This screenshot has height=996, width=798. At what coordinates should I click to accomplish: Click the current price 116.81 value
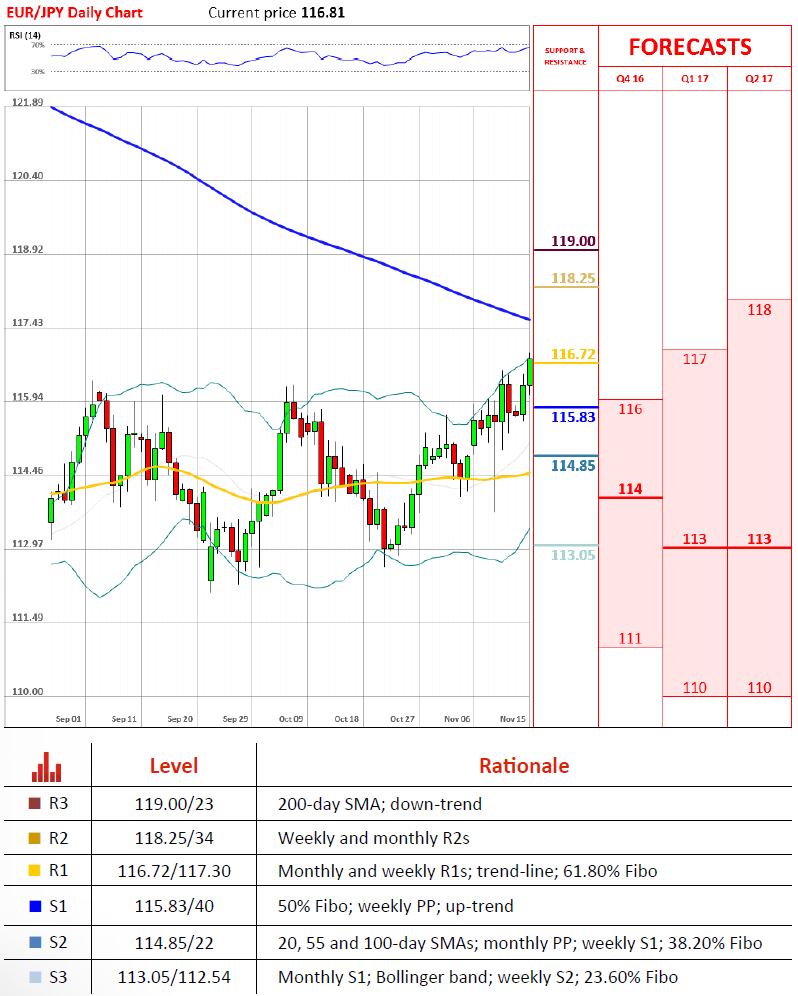323,13
